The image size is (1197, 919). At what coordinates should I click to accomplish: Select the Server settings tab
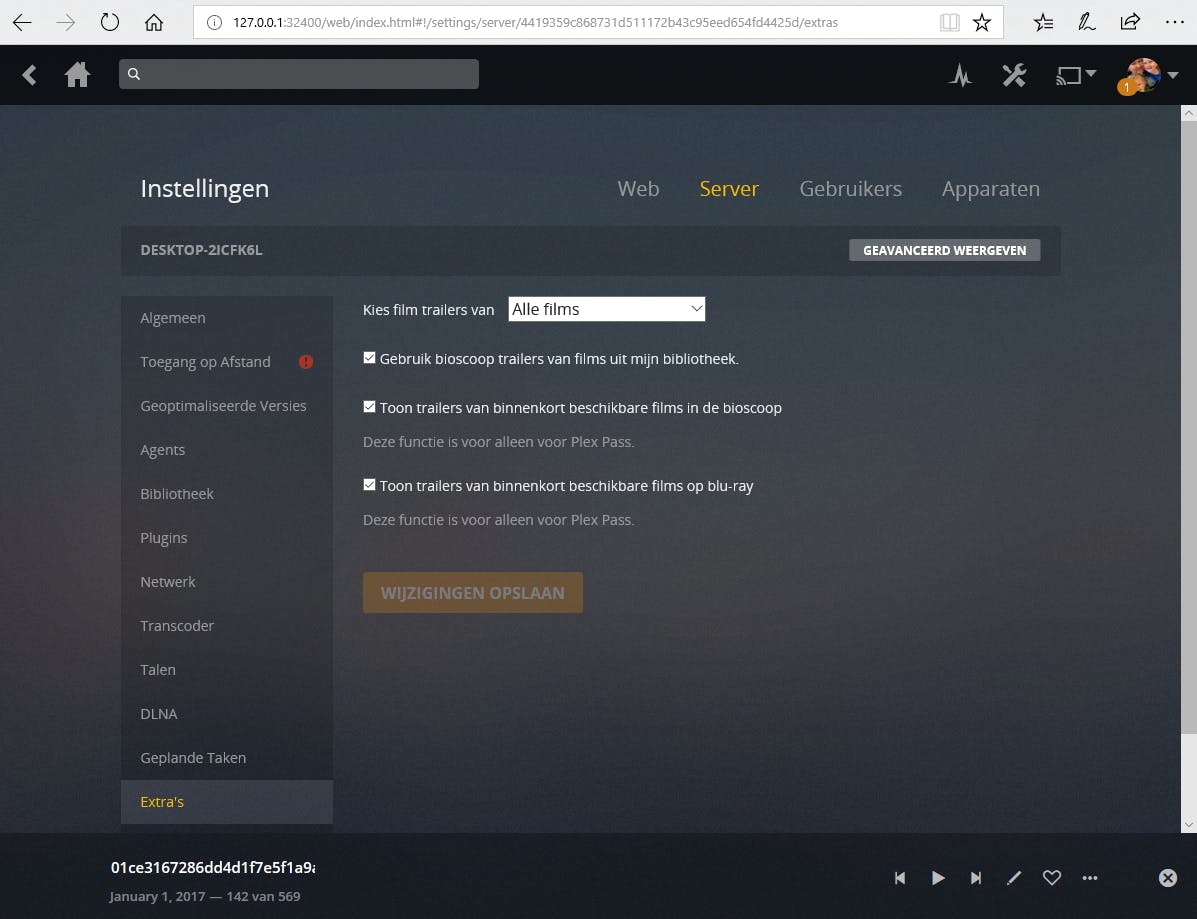[729, 189]
